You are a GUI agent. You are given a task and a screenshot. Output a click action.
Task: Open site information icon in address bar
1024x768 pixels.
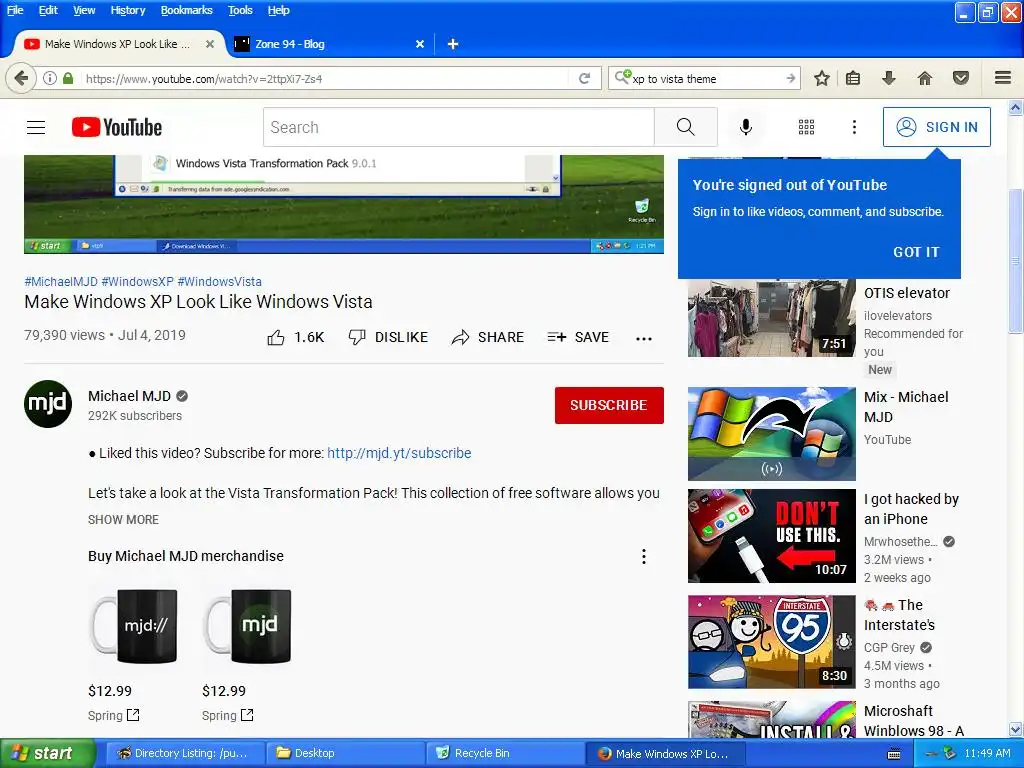pyautogui.click(x=50, y=78)
